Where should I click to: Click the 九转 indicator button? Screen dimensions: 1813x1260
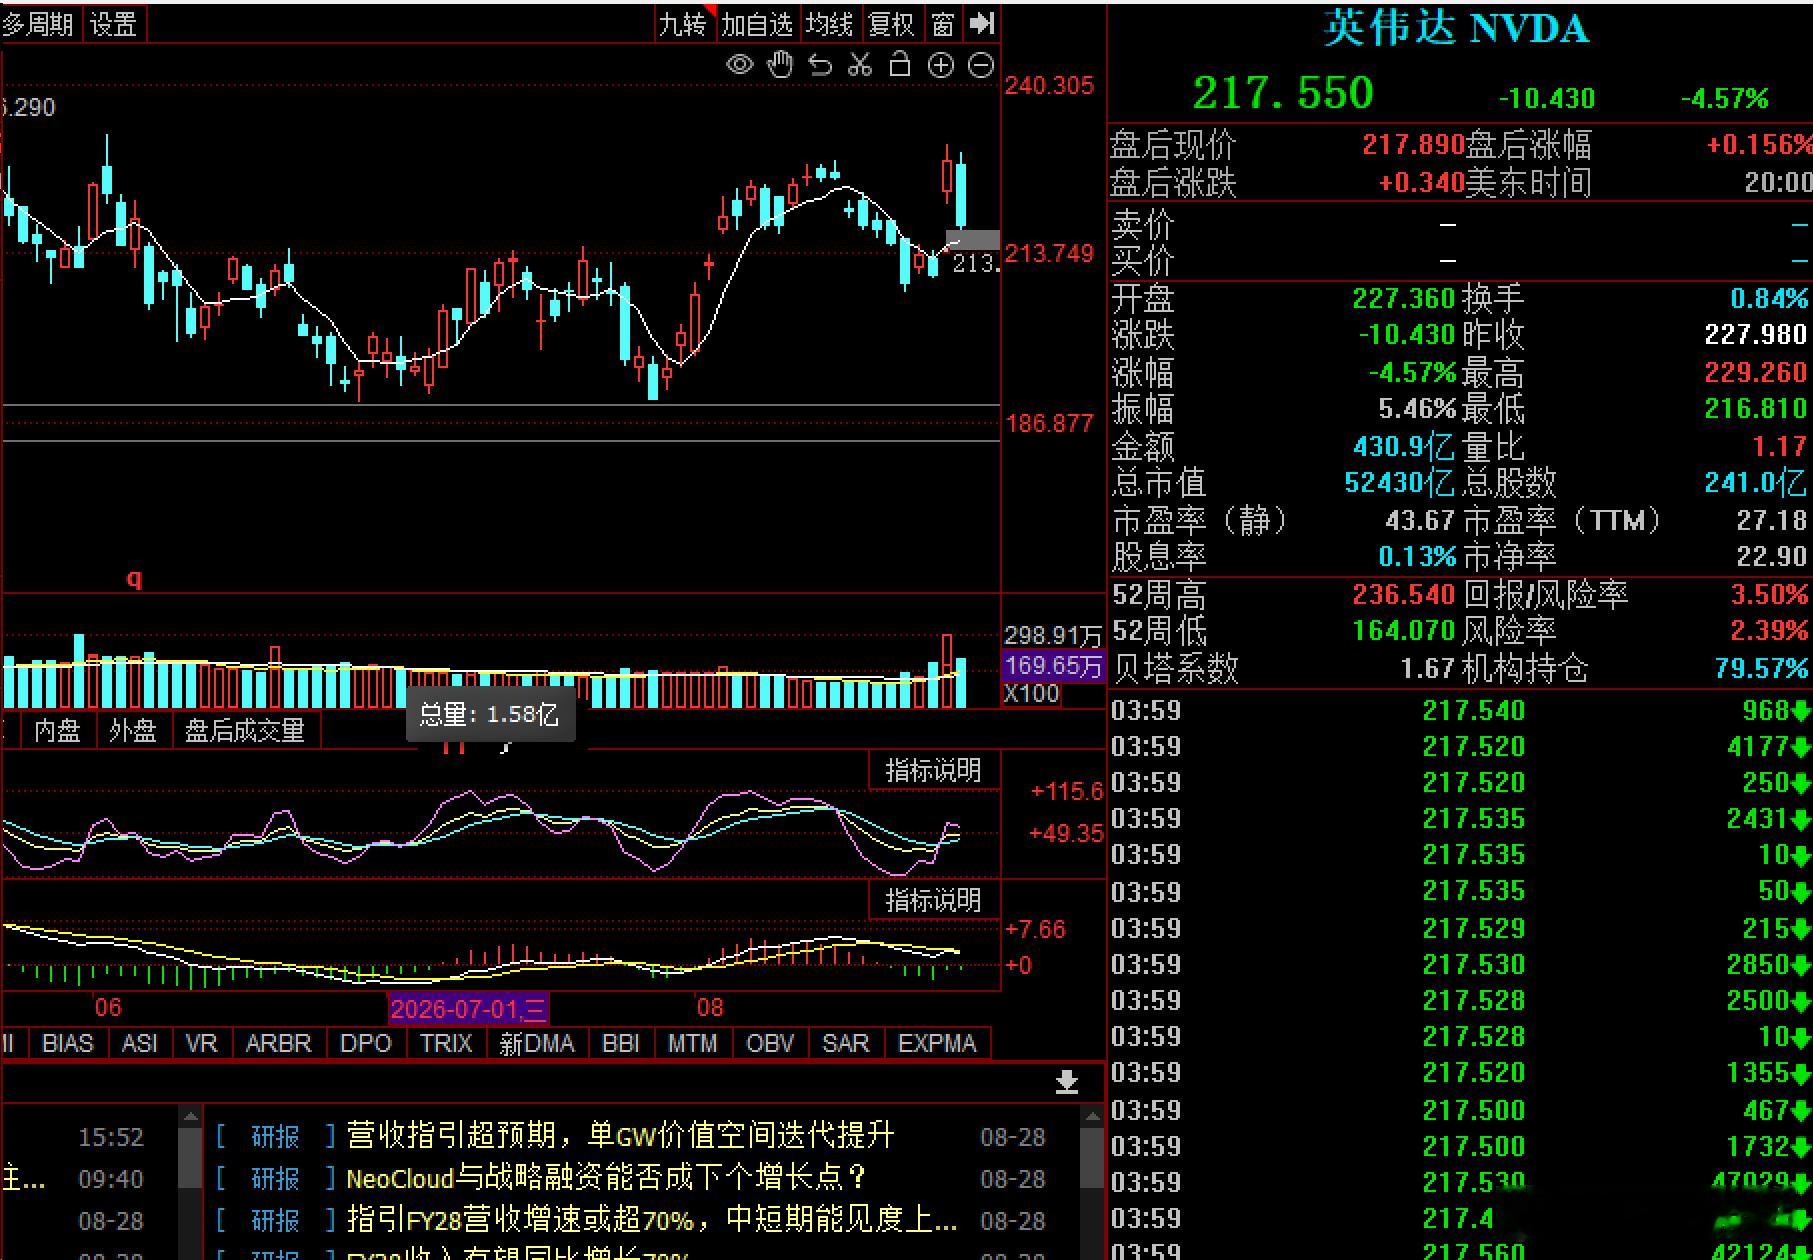[682, 24]
